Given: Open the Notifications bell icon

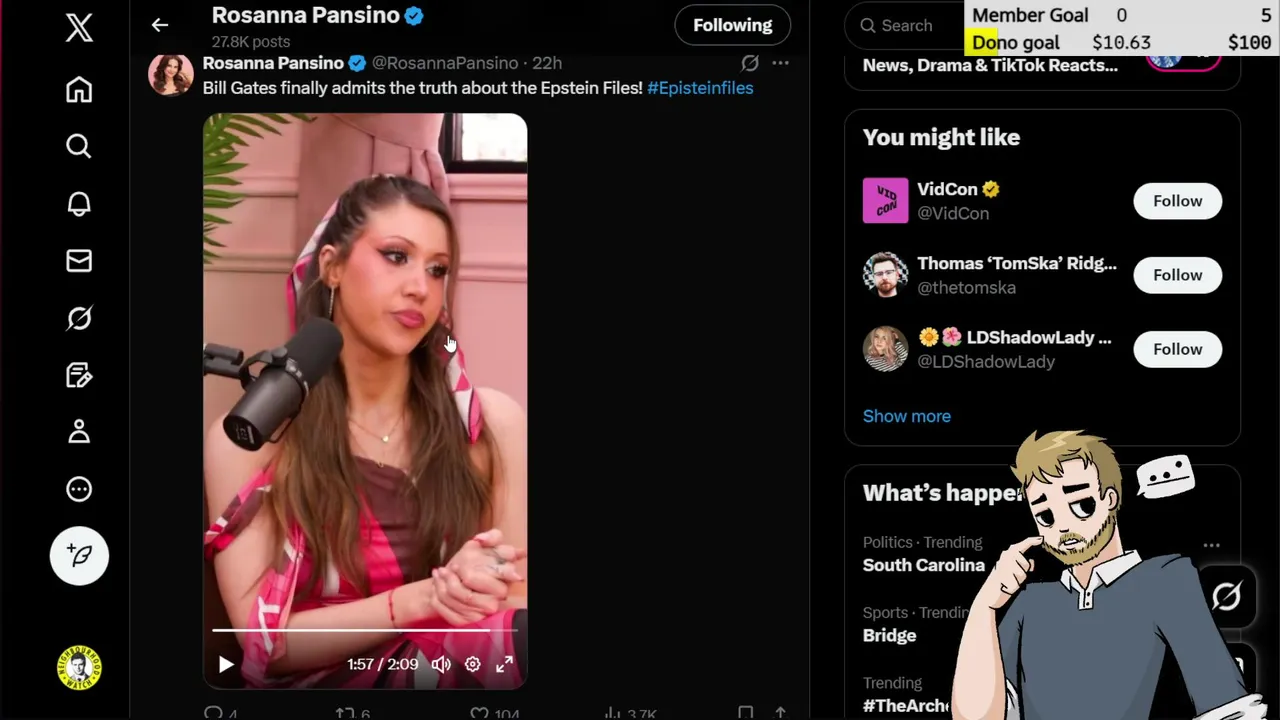Looking at the screenshot, I should pos(79,204).
